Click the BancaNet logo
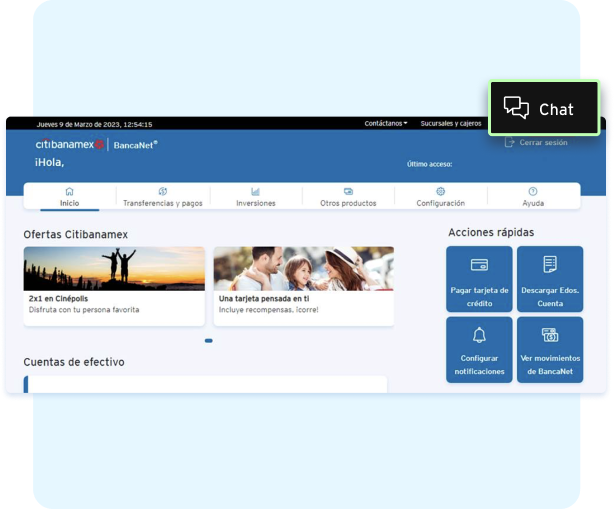The height and width of the screenshot is (509, 615). (135, 145)
